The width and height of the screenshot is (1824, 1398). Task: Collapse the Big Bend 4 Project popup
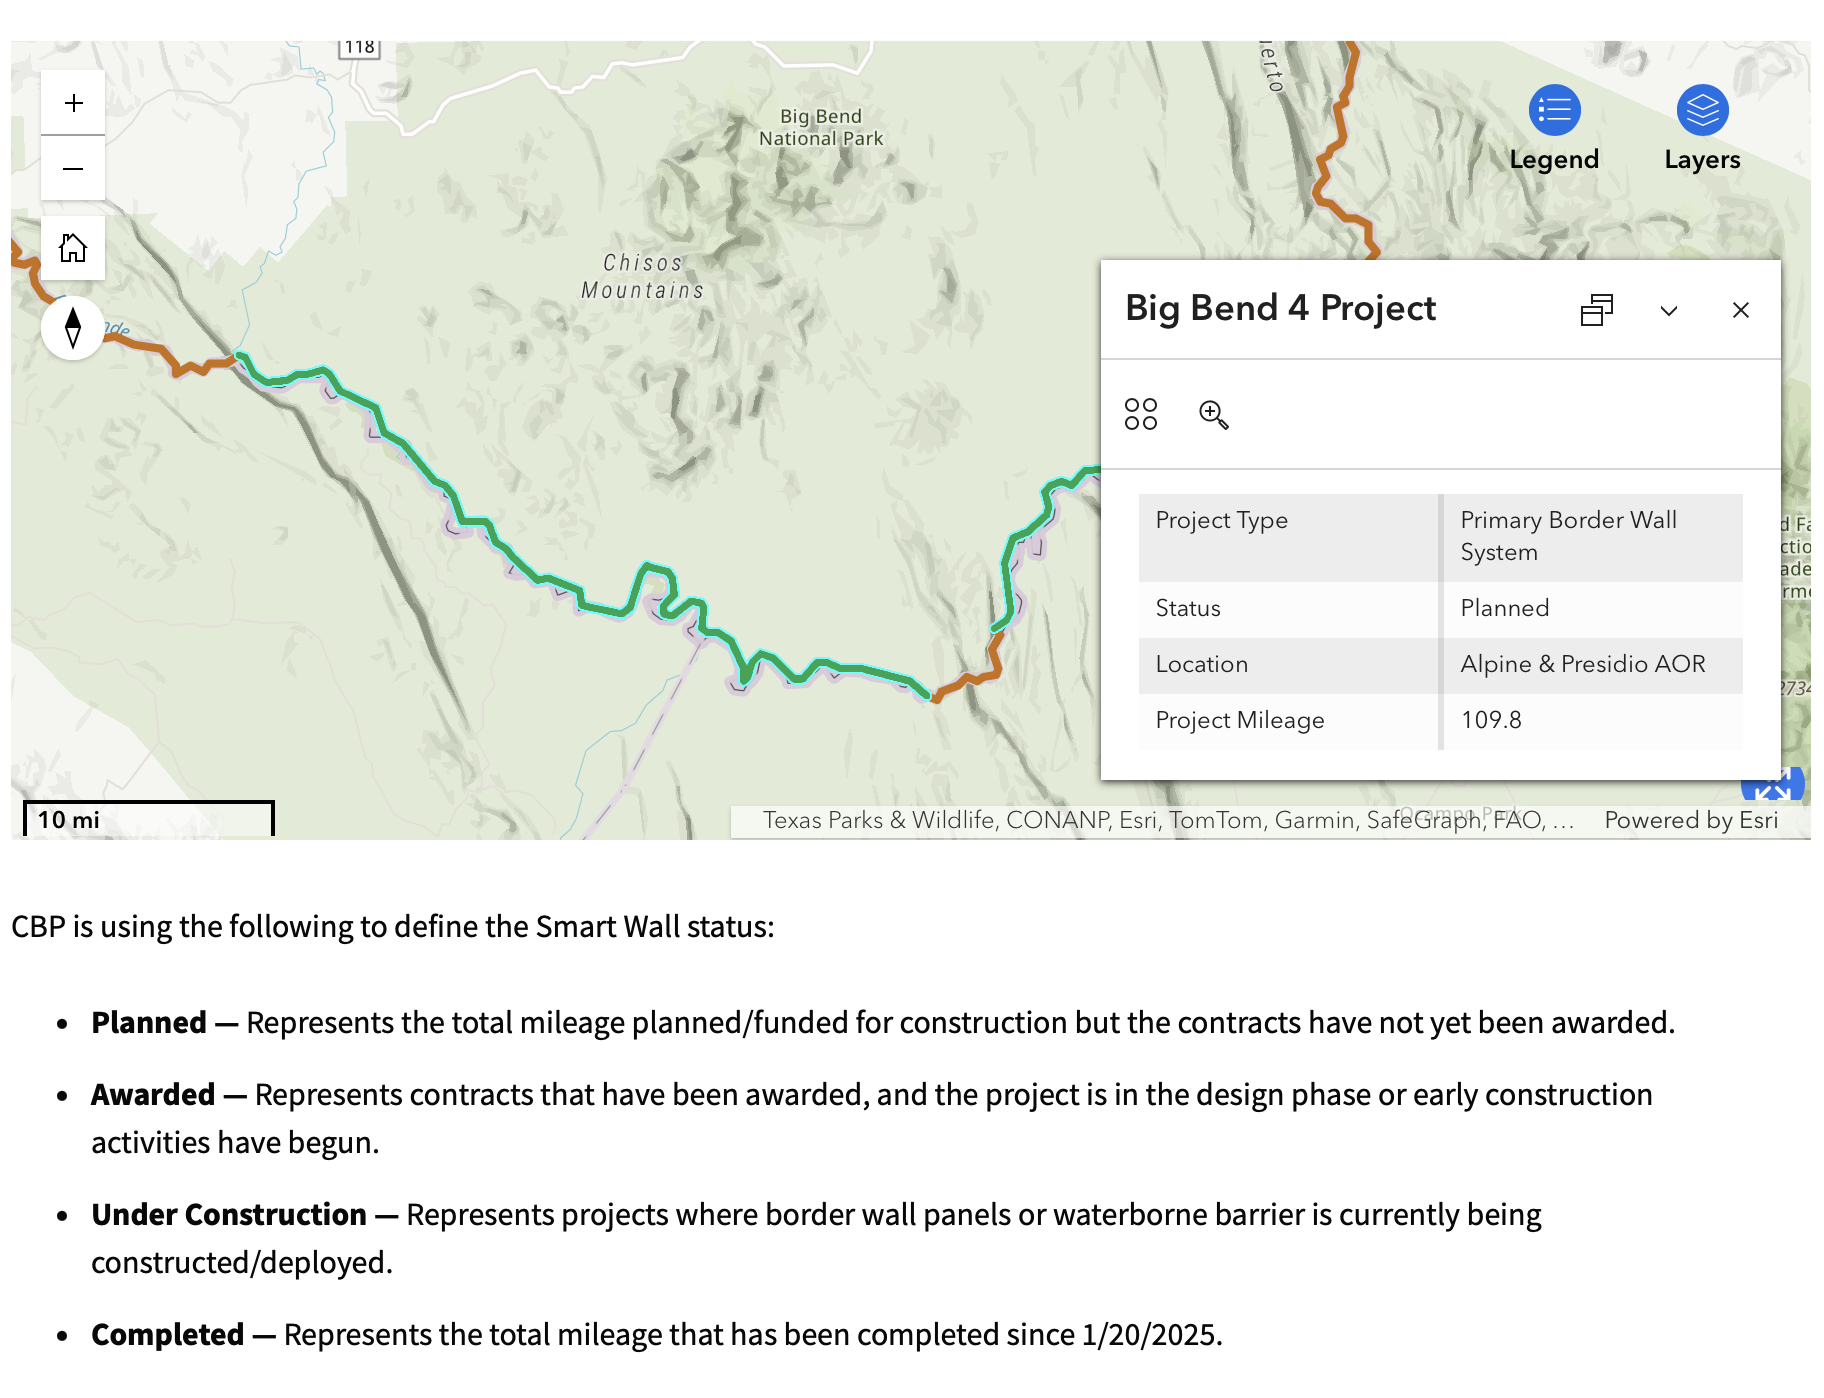click(x=1668, y=310)
